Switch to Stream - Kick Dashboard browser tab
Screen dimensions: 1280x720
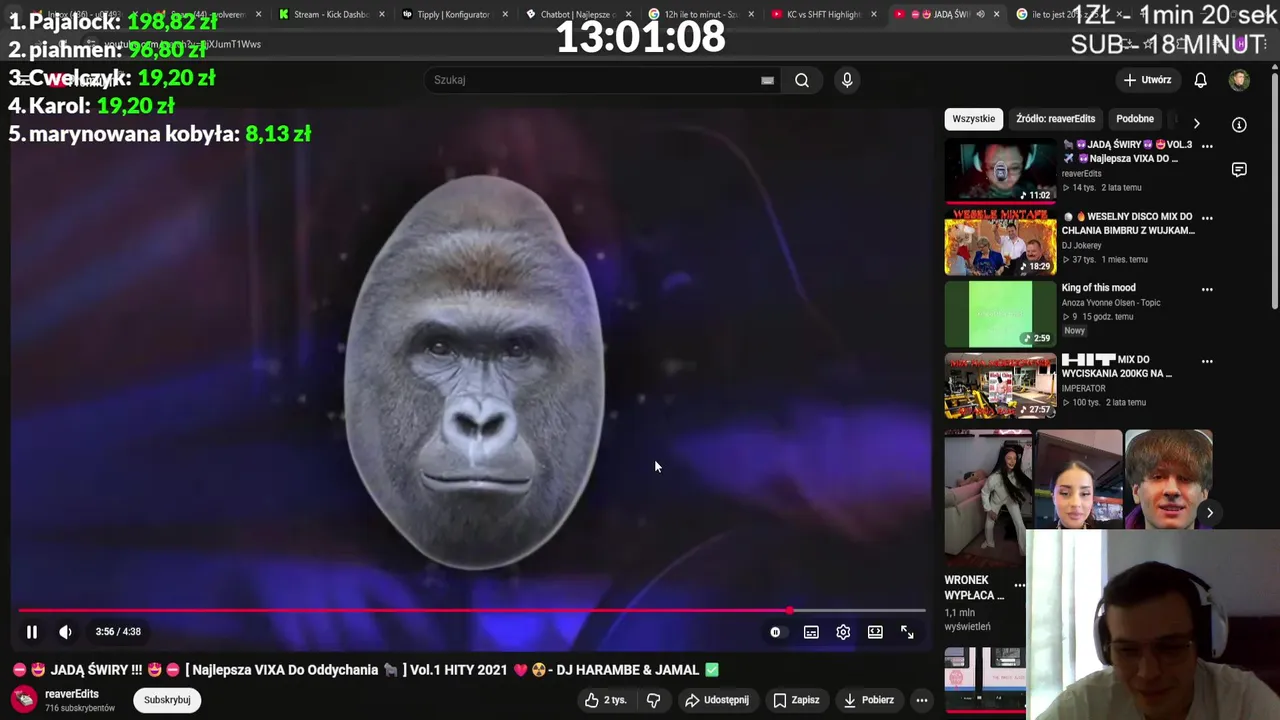[x=330, y=15]
